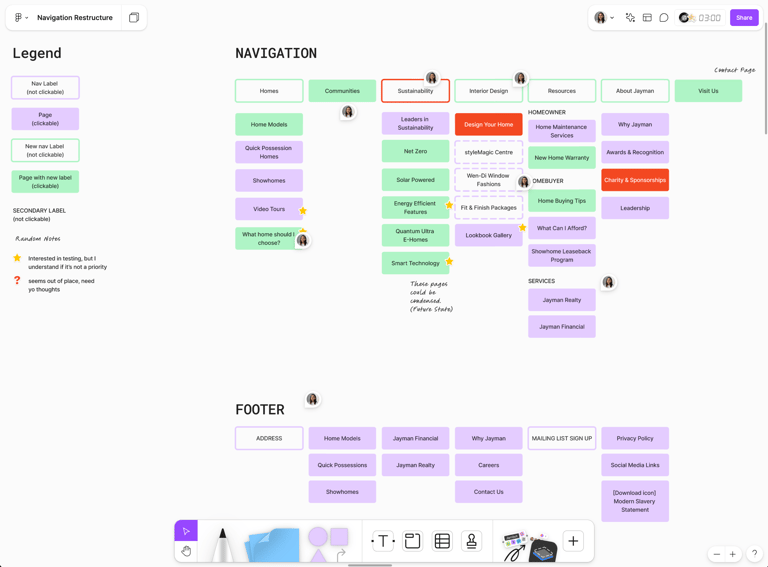768x567 pixels.
Task: Open the Figma main menu dropdown
Action: (x=21, y=18)
